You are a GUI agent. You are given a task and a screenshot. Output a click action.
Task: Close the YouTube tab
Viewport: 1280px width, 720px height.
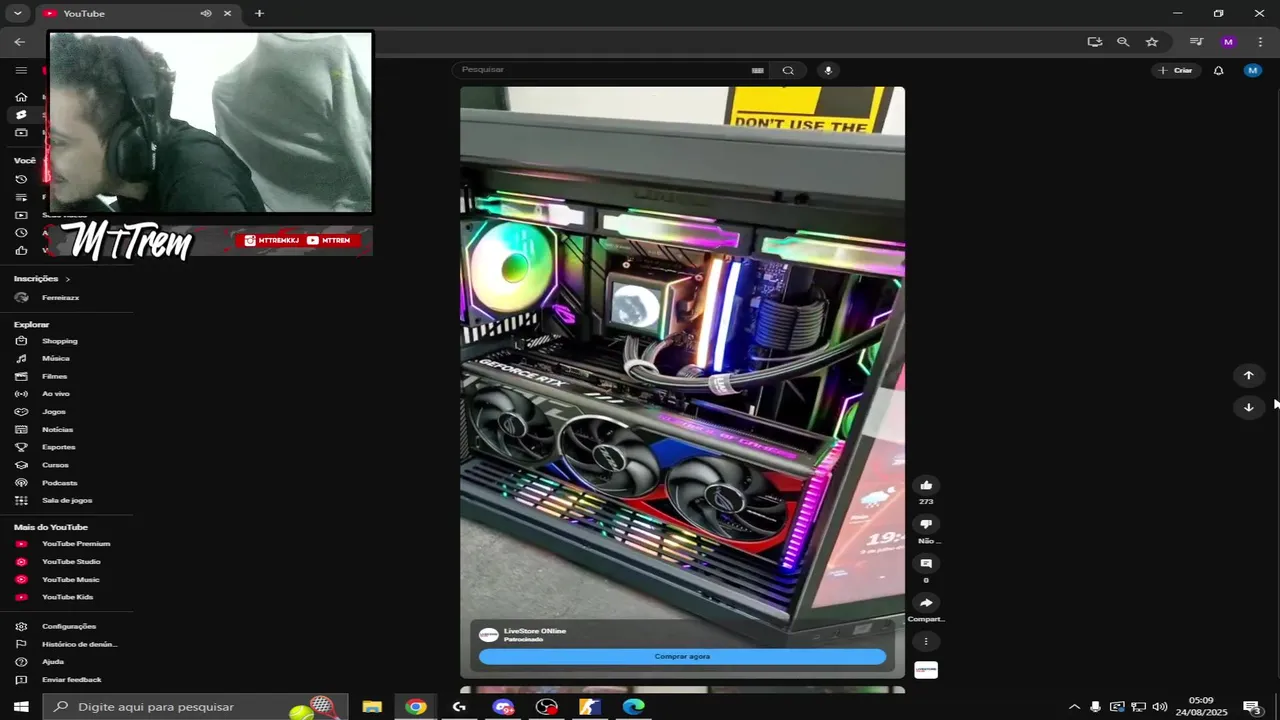point(227,13)
